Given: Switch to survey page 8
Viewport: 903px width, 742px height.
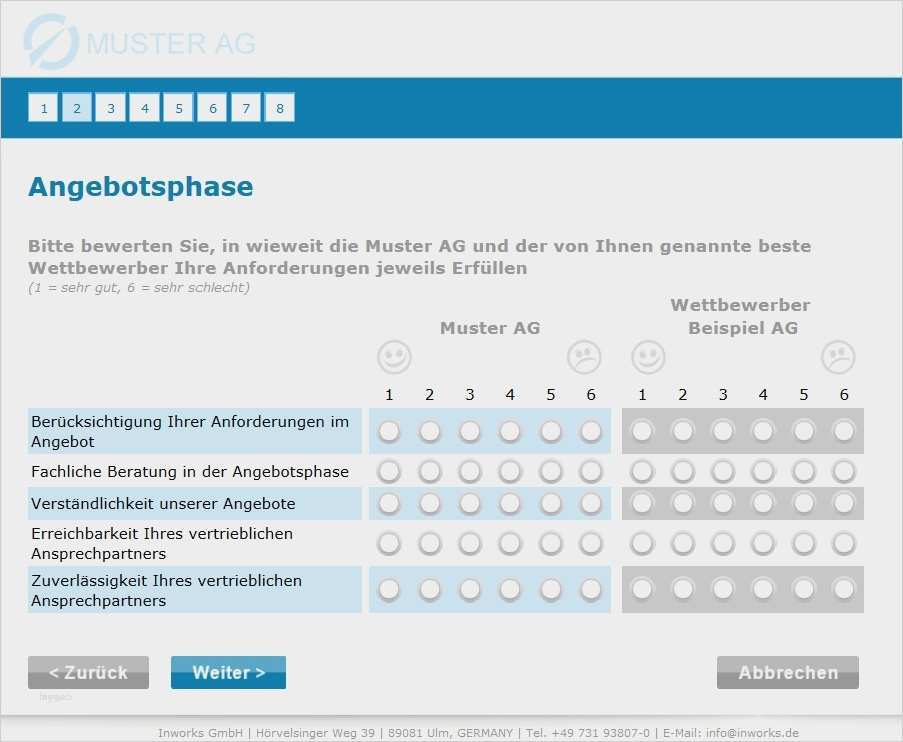Looking at the screenshot, I should click(x=279, y=108).
